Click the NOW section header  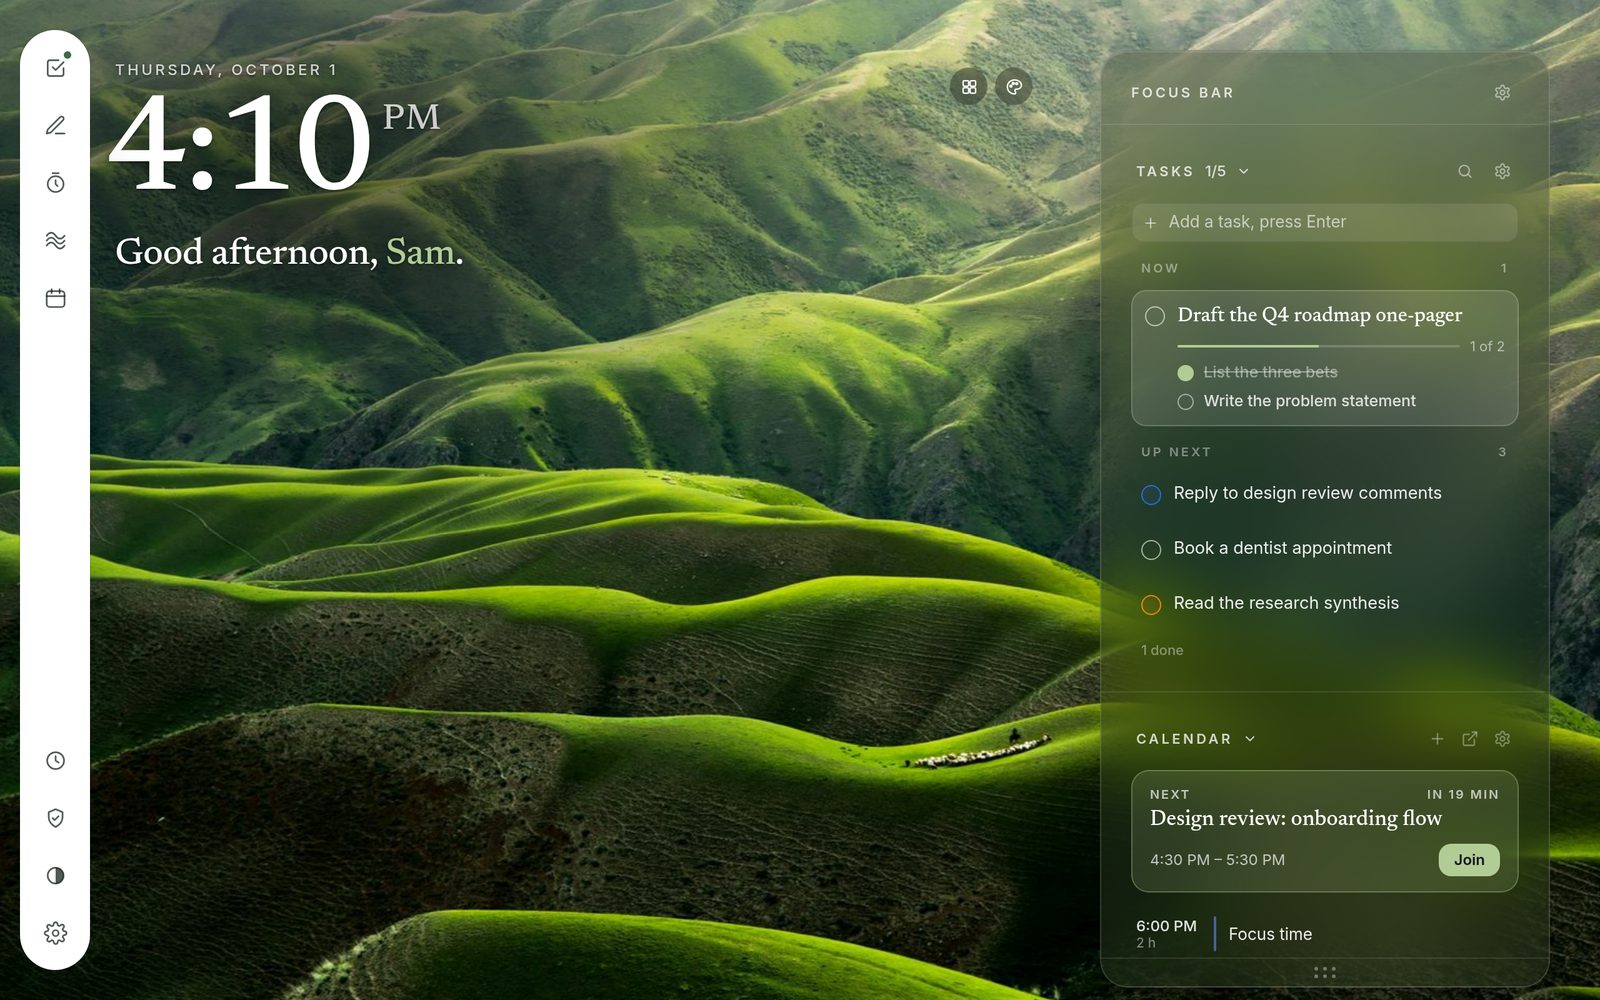(1160, 268)
